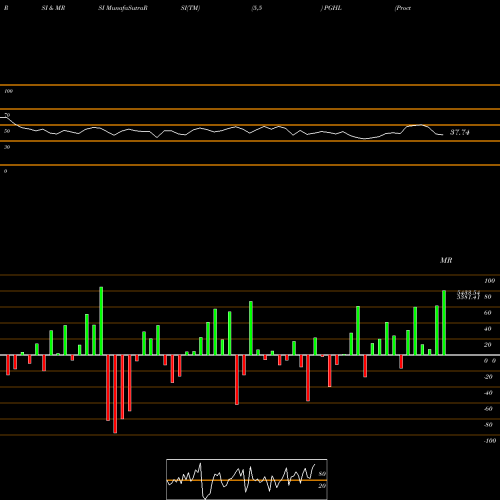This screenshot has width=500, height=500.
Task: Click the 60 label on MR right axis
Action: point(487,313)
